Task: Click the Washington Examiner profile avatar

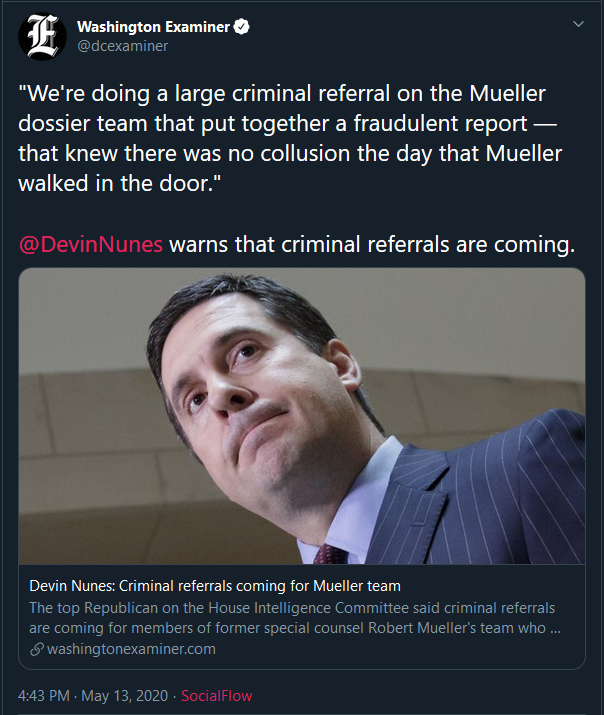Action: click(x=40, y=35)
